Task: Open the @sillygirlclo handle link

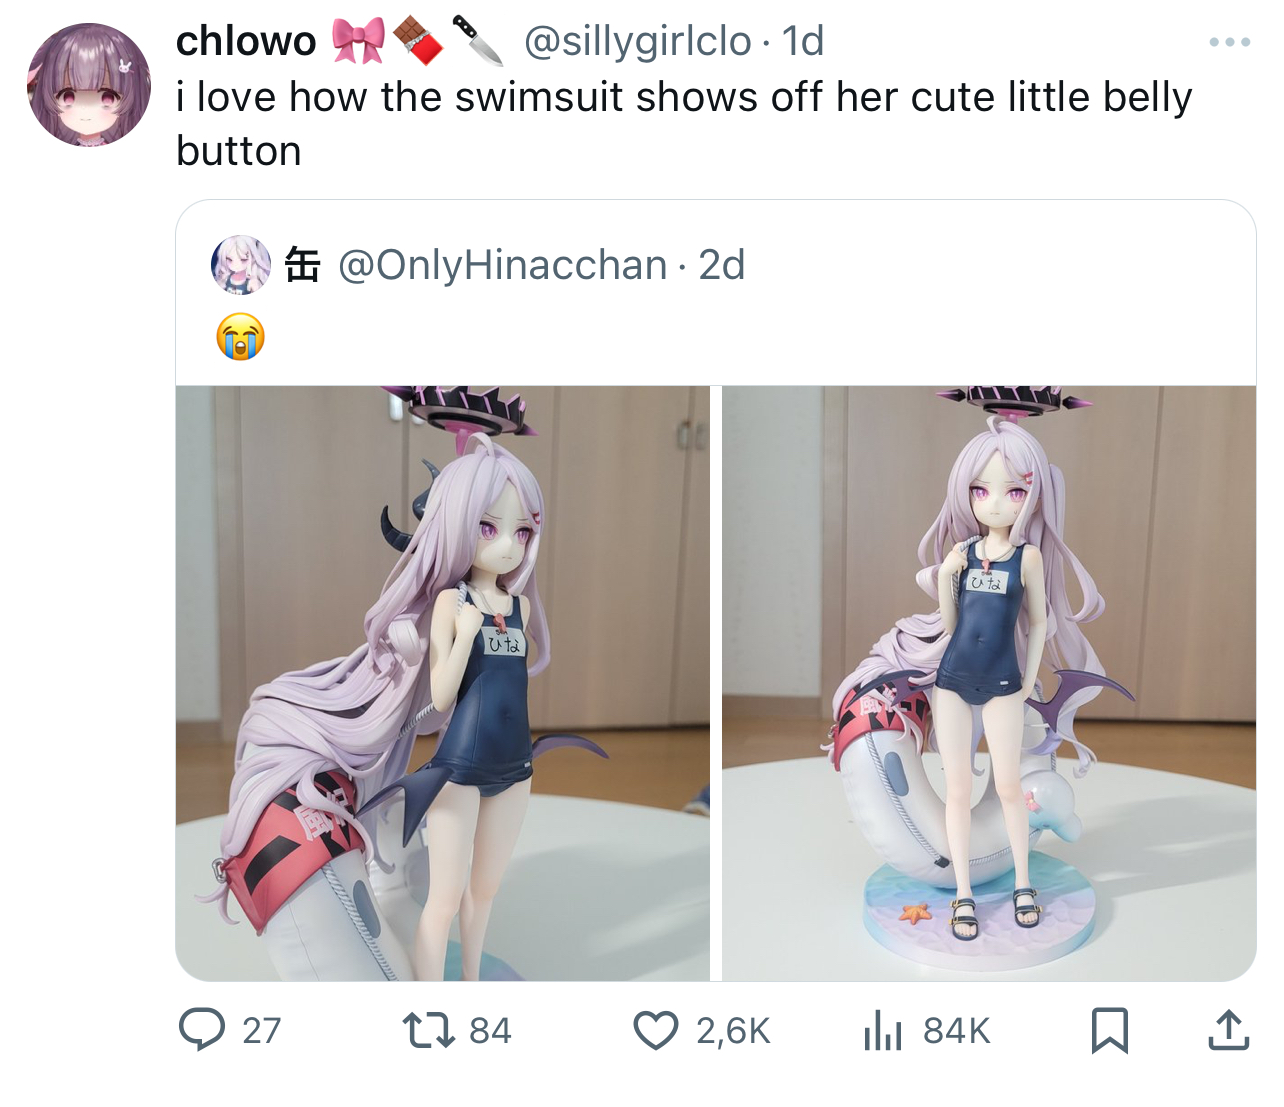Action: click(x=637, y=41)
